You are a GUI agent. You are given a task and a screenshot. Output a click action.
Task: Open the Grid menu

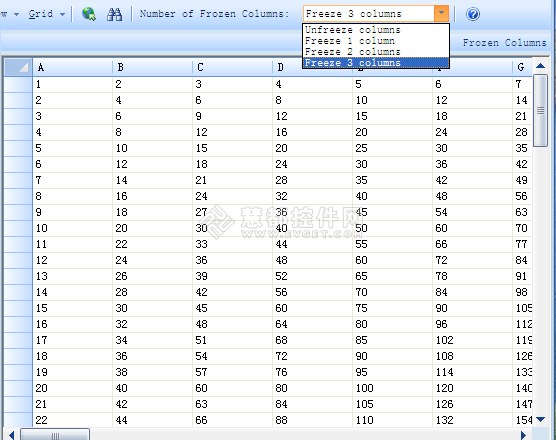(47, 14)
